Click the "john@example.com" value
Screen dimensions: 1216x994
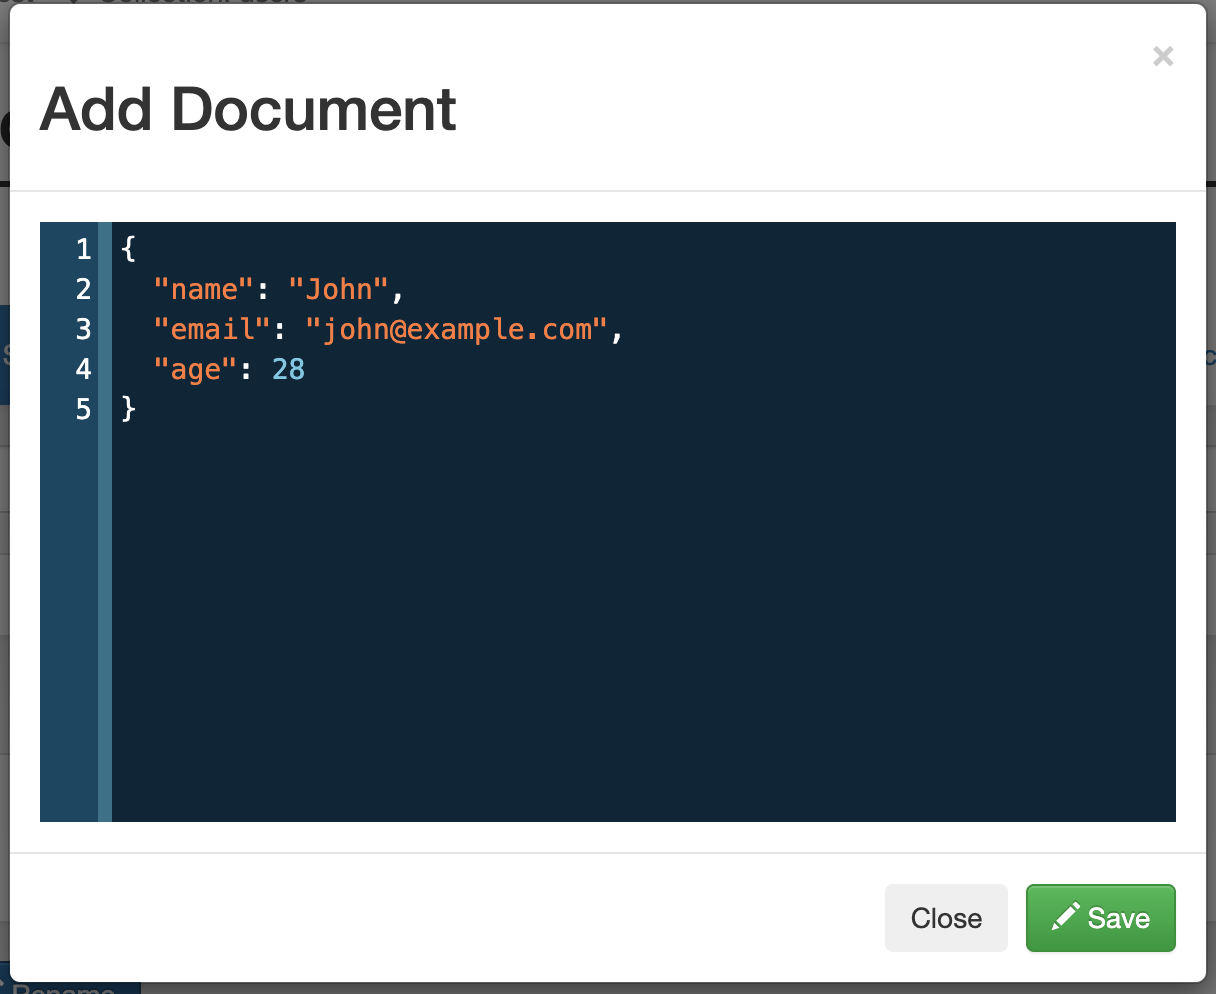[457, 329]
